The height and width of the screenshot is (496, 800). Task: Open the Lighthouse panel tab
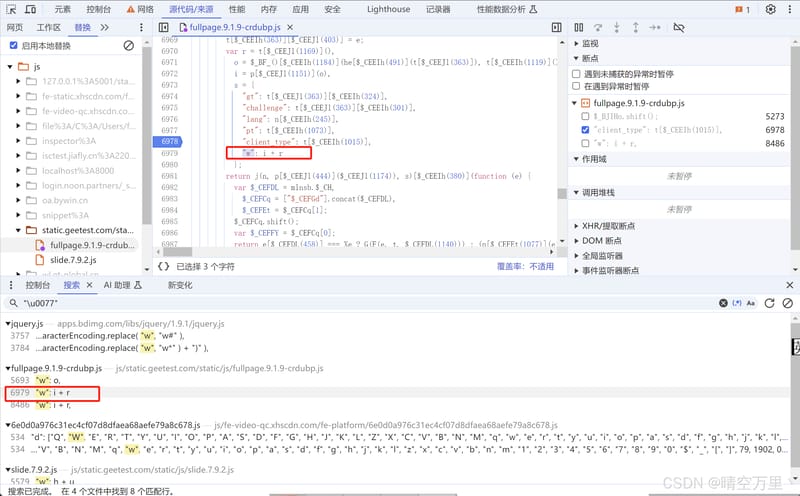click(x=388, y=9)
